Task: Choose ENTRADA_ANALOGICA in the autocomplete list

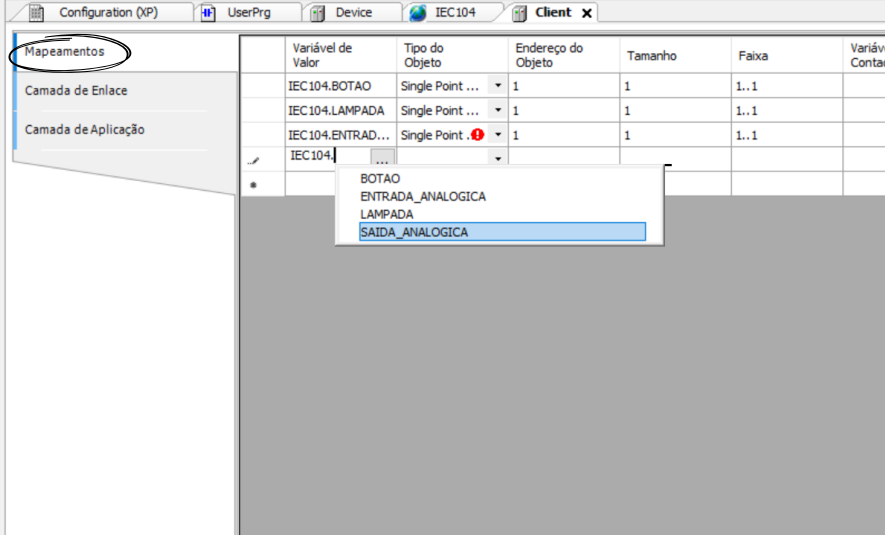Action: (422, 196)
